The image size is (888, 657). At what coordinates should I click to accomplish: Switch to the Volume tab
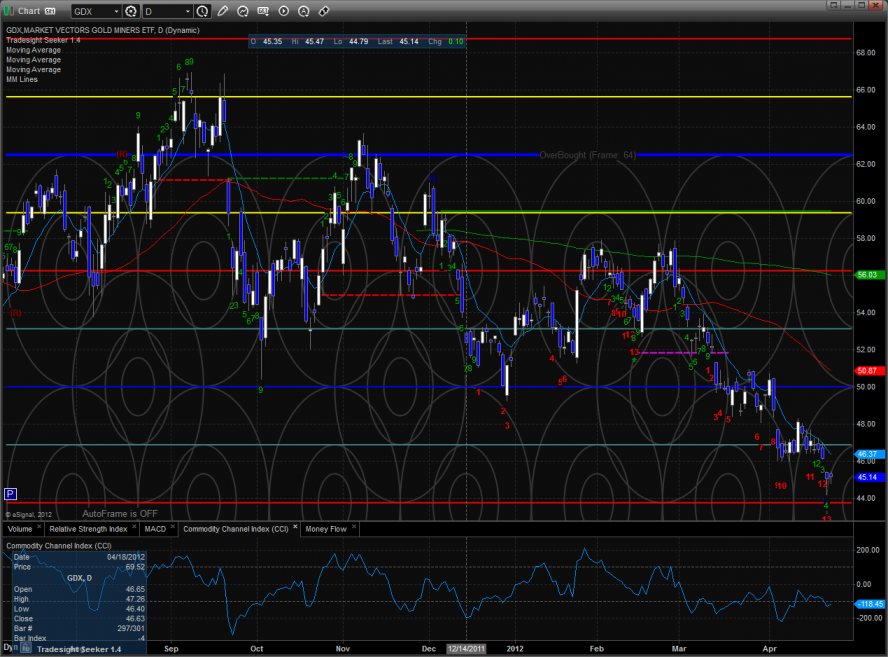(x=20, y=527)
